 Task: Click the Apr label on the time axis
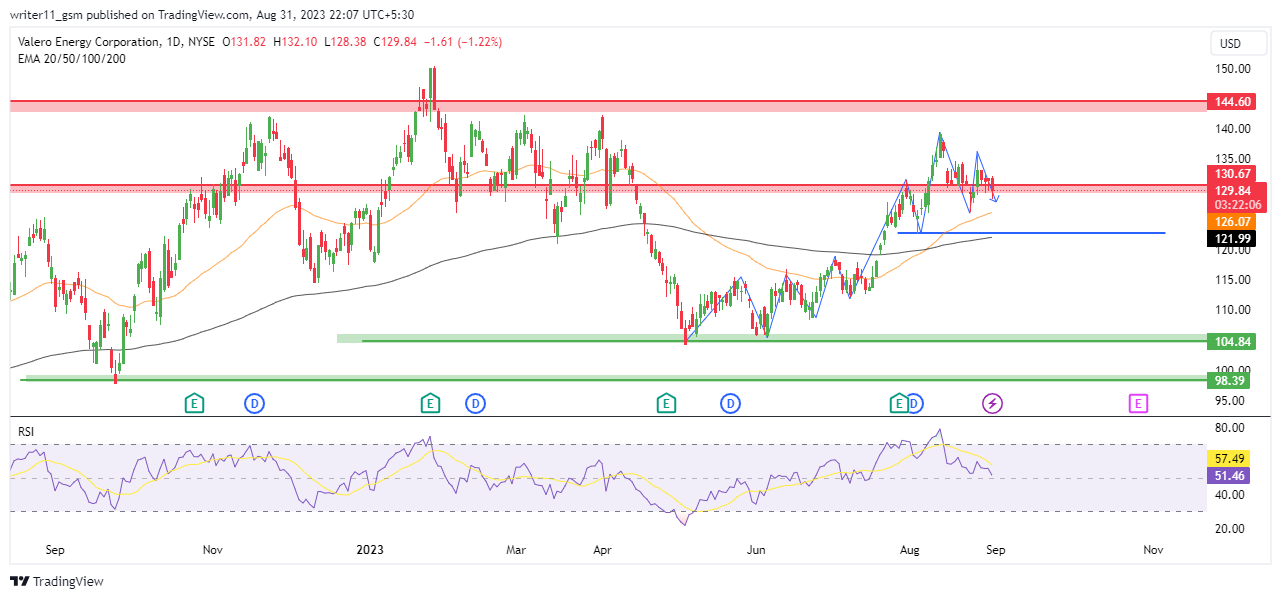(x=602, y=550)
